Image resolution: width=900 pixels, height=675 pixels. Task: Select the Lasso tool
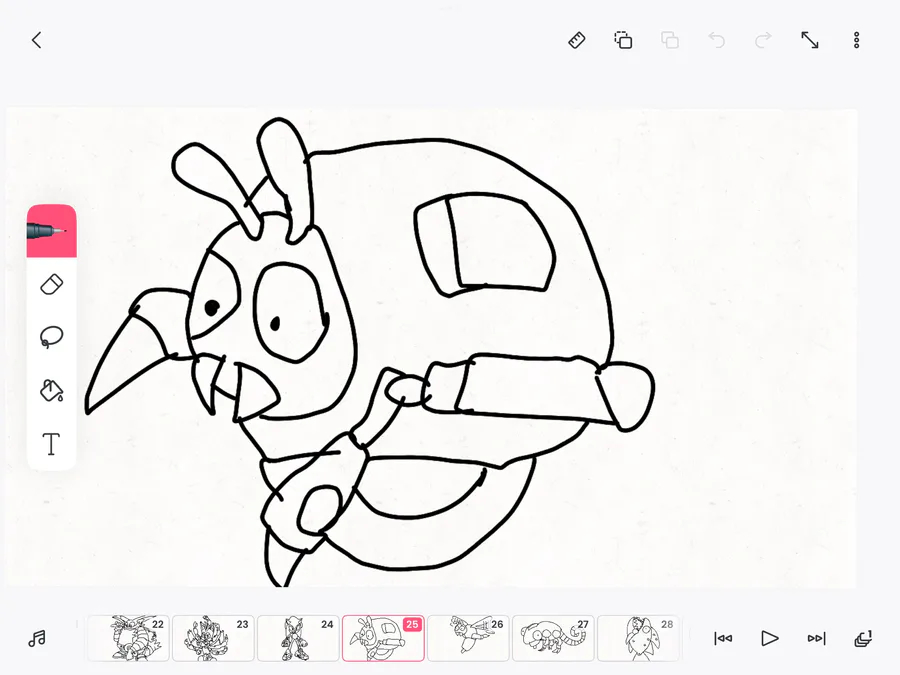coord(52,337)
